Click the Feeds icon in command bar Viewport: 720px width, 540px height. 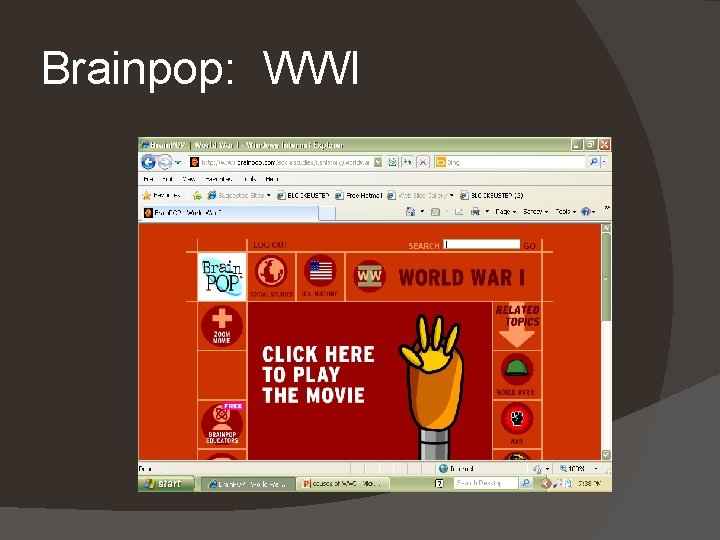coord(435,212)
